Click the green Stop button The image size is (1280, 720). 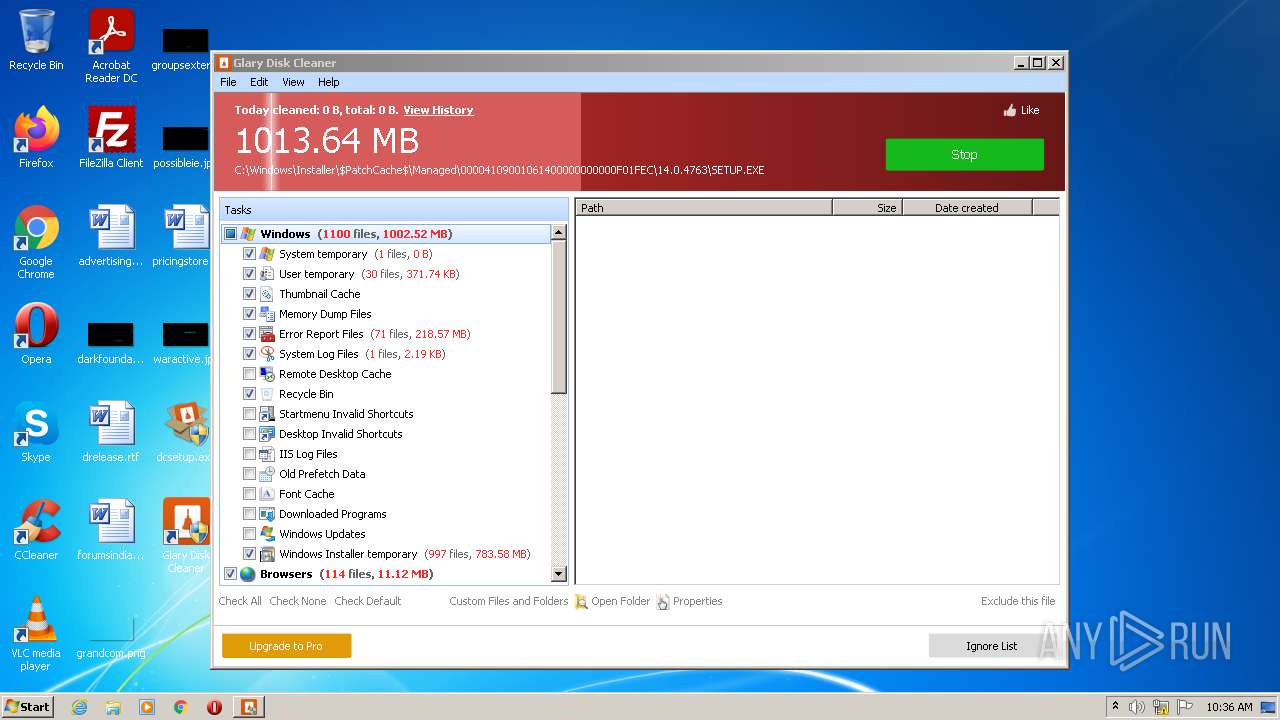(964, 154)
